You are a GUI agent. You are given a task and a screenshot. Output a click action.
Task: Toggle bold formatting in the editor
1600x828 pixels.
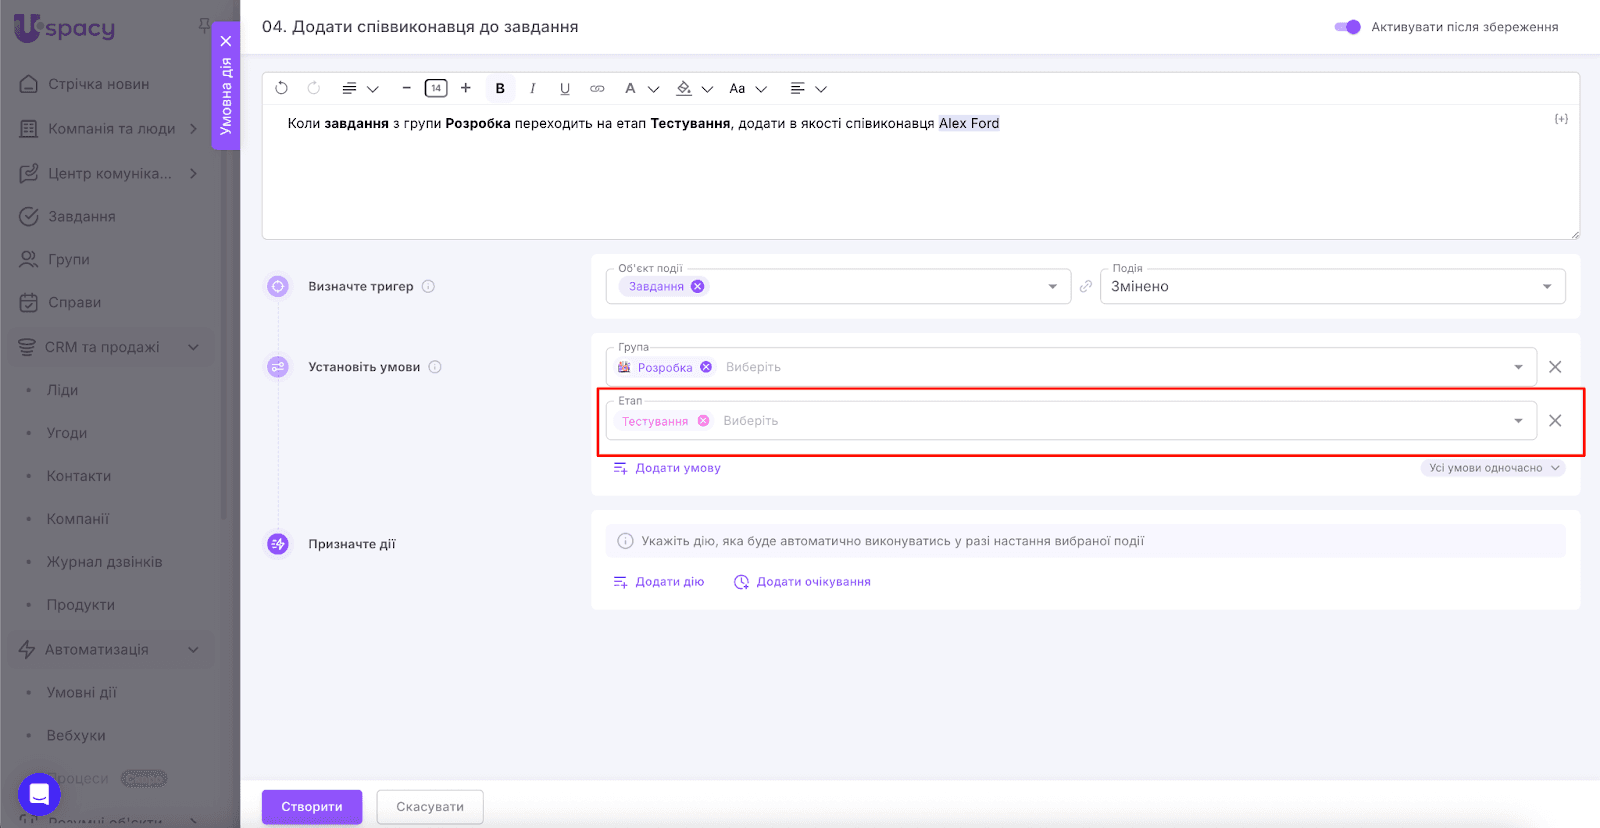click(x=500, y=88)
